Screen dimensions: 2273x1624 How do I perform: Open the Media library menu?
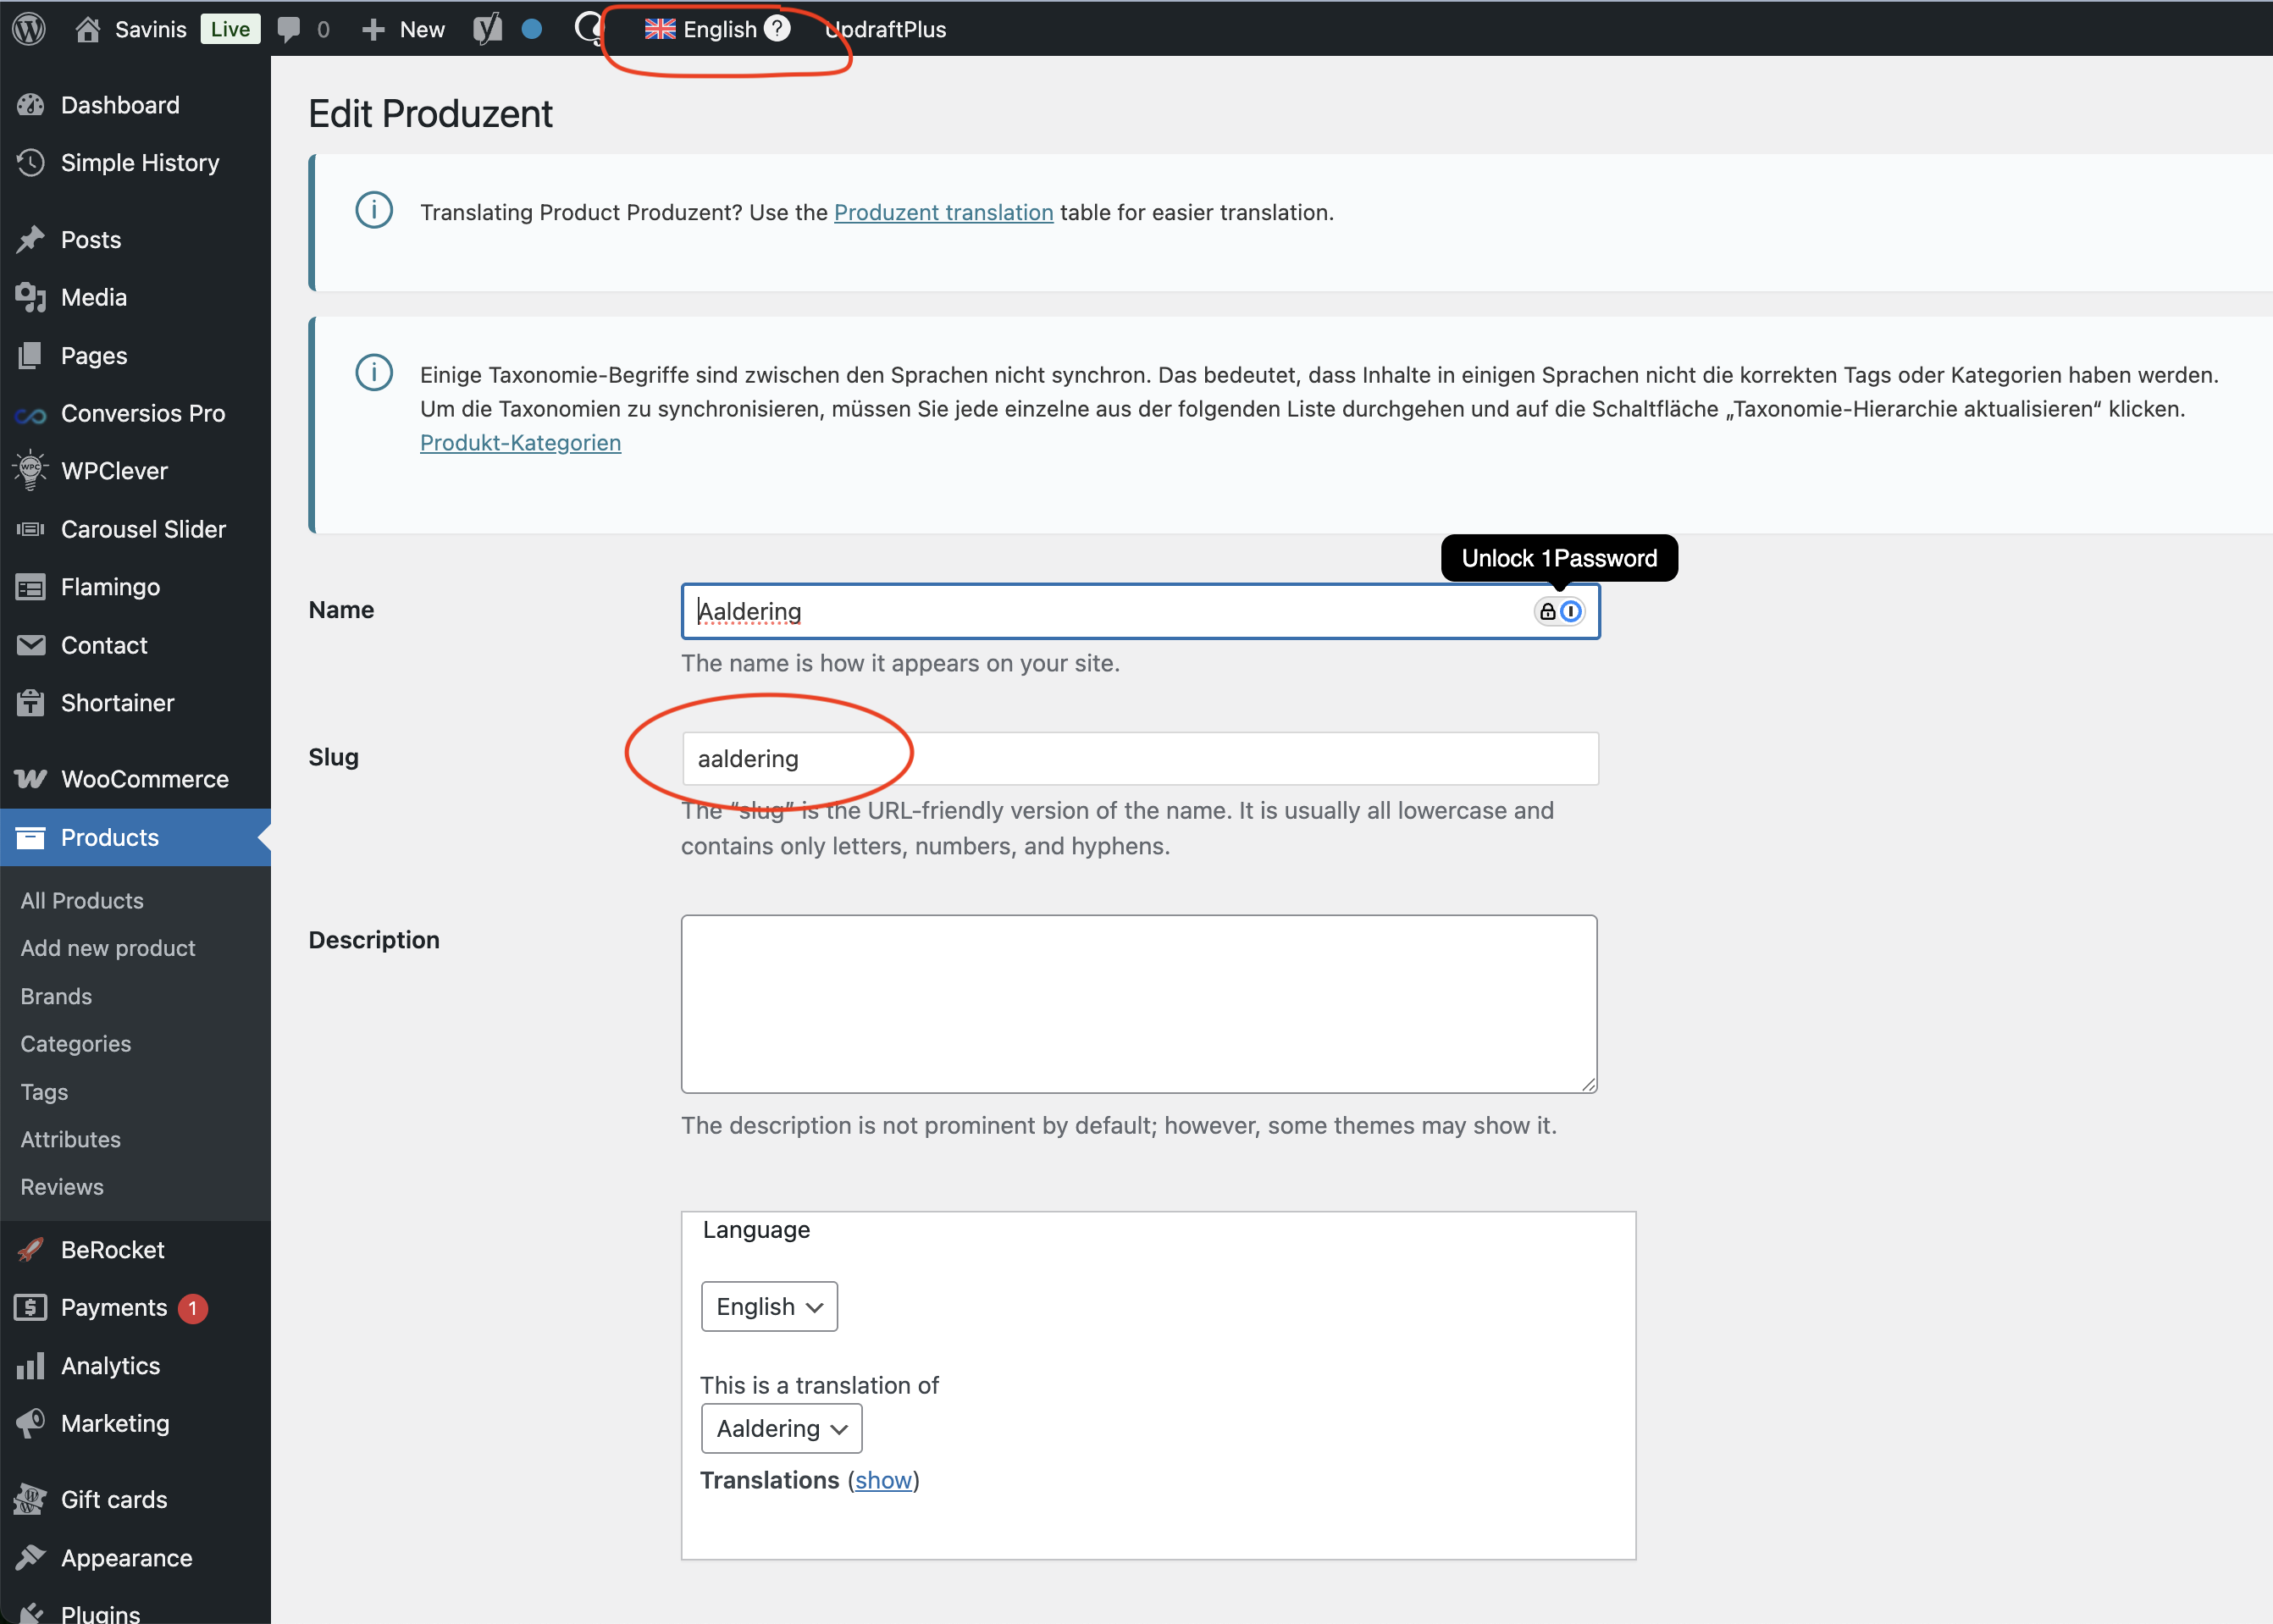click(x=93, y=297)
